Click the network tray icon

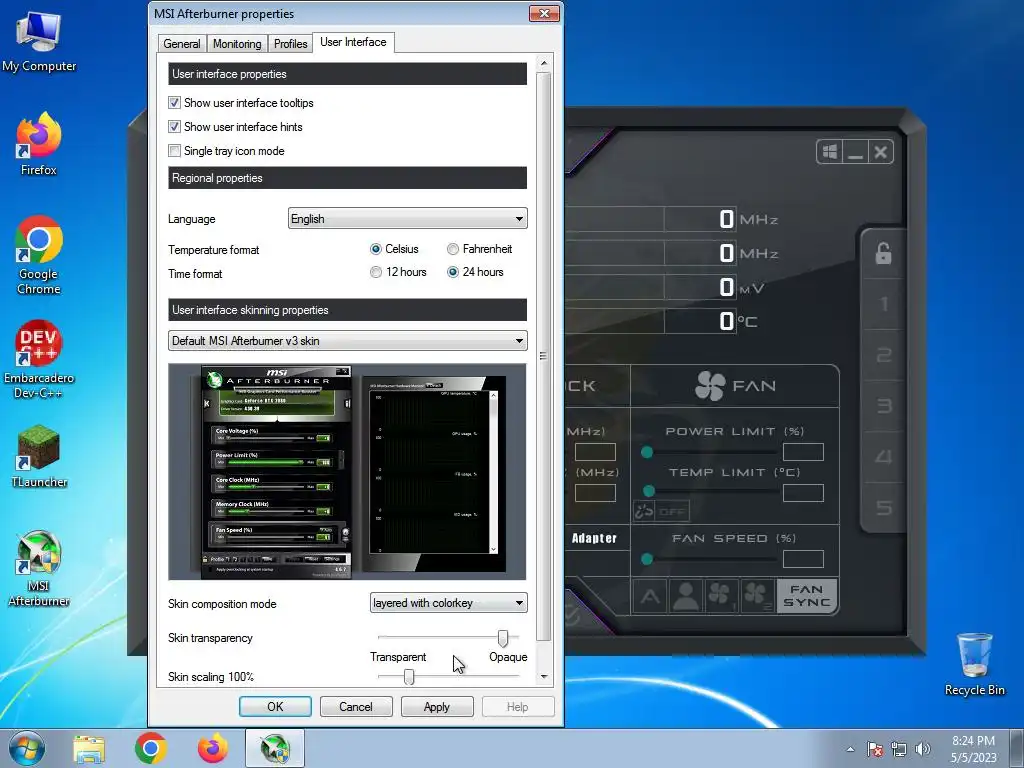(x=899, y=749)
